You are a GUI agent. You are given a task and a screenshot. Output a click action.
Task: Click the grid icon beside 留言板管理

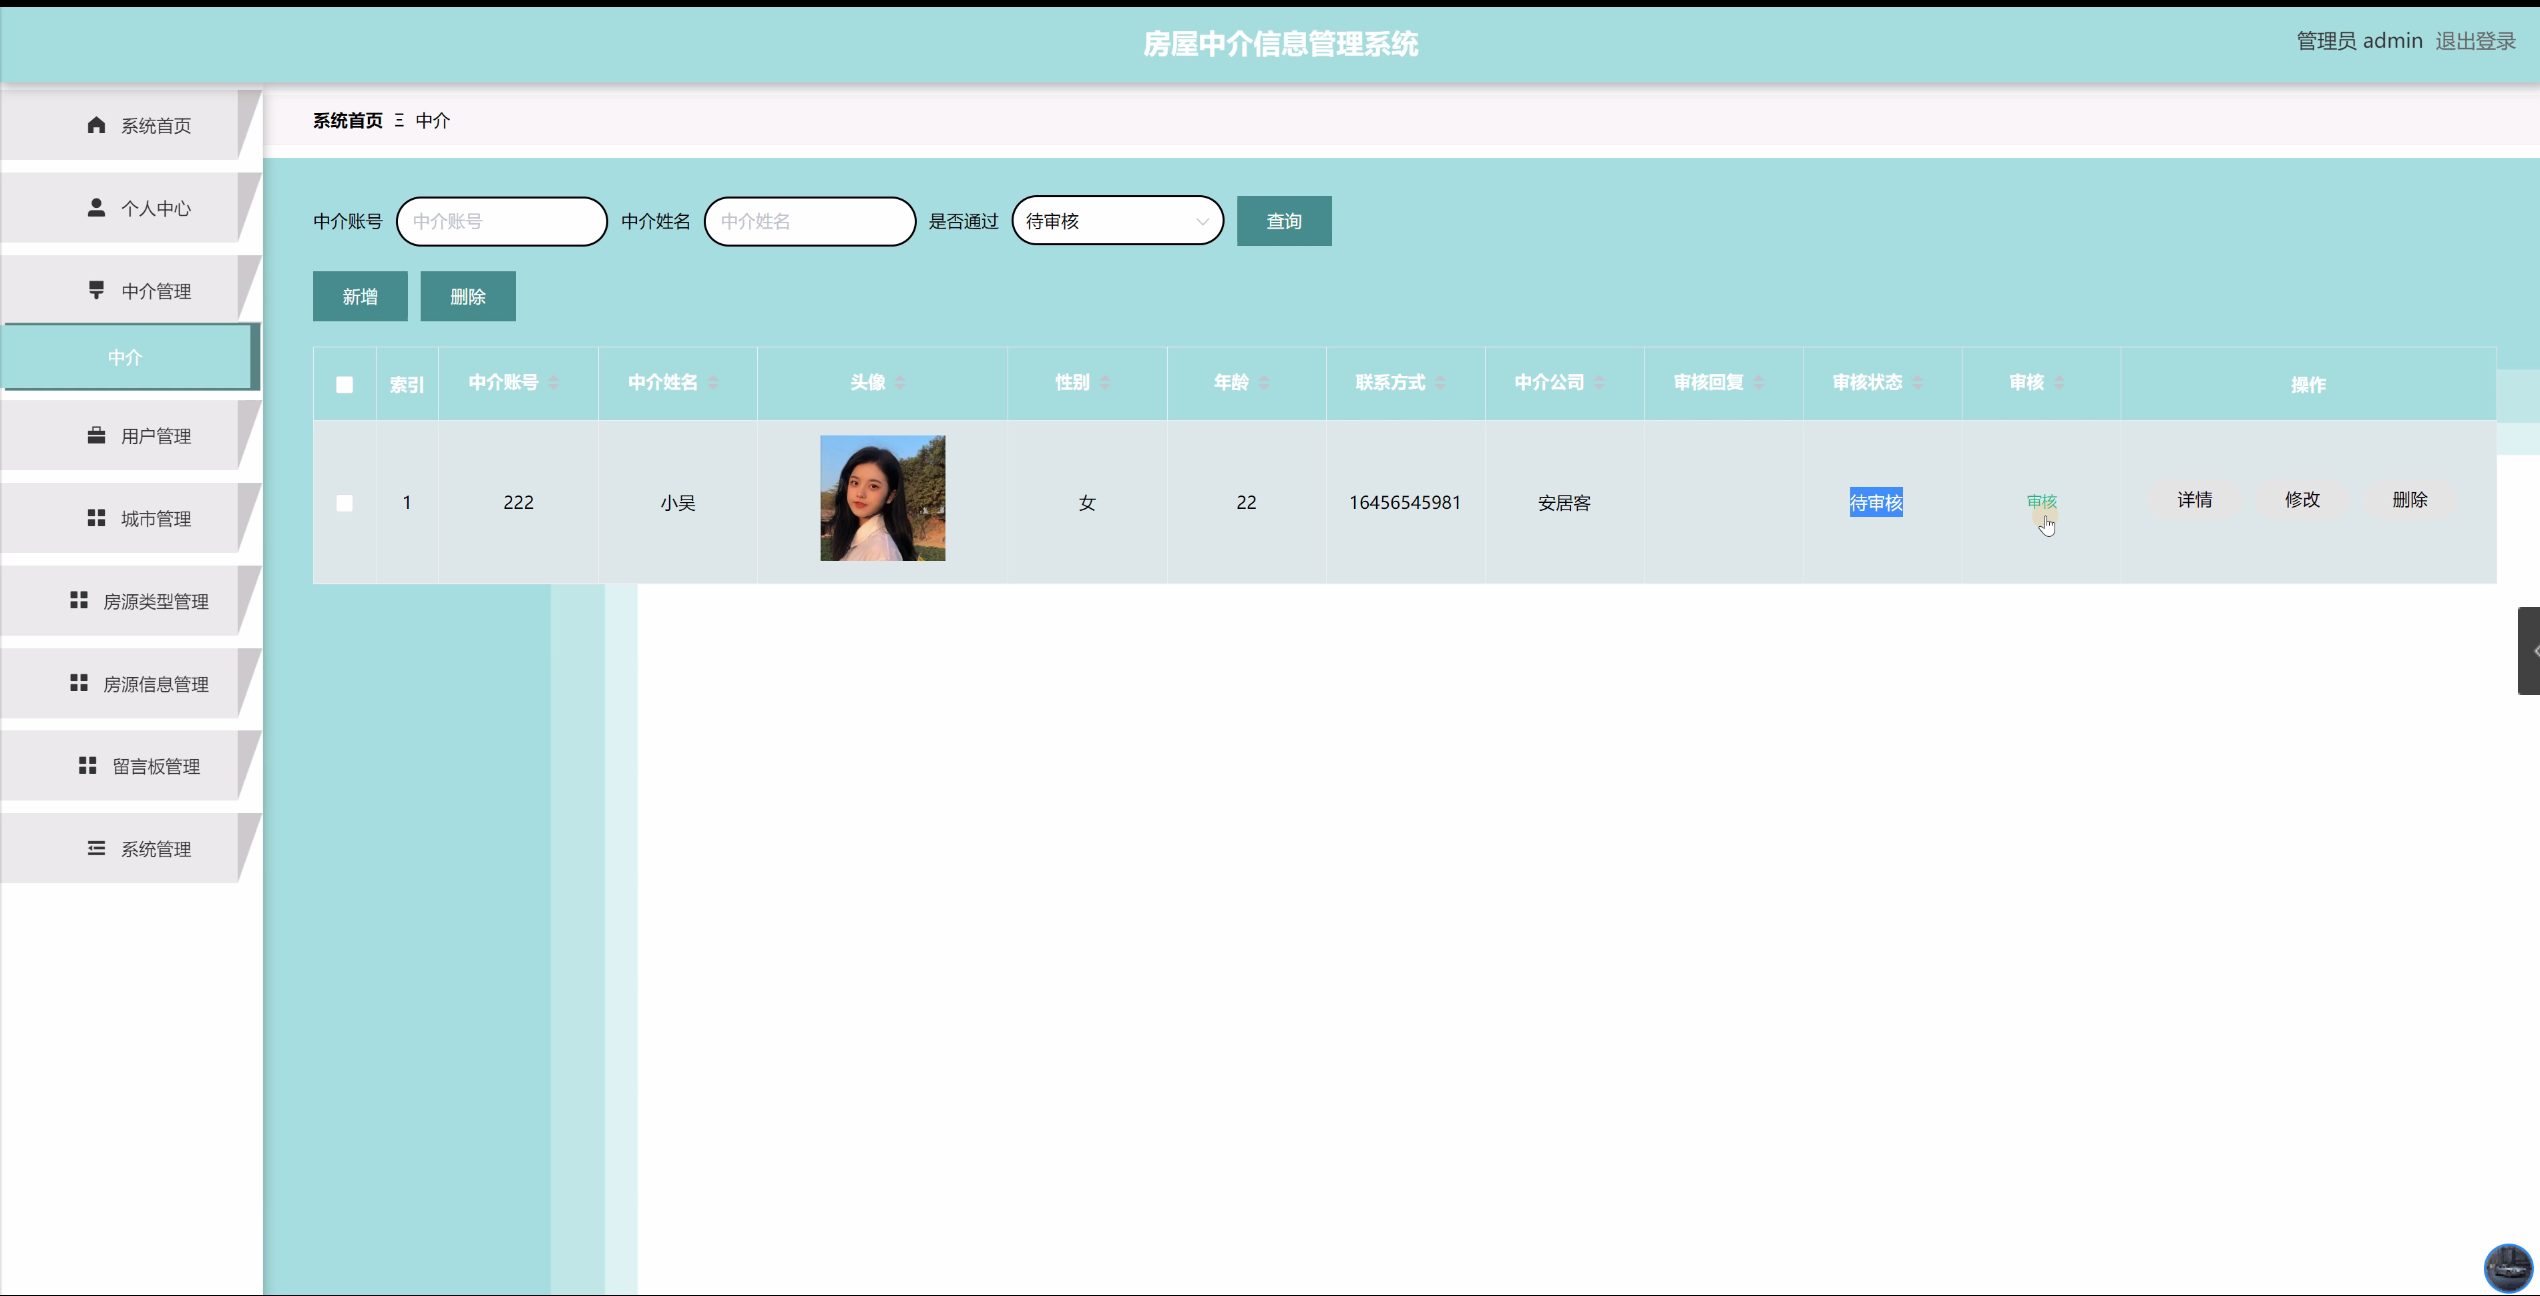[87, 765]
